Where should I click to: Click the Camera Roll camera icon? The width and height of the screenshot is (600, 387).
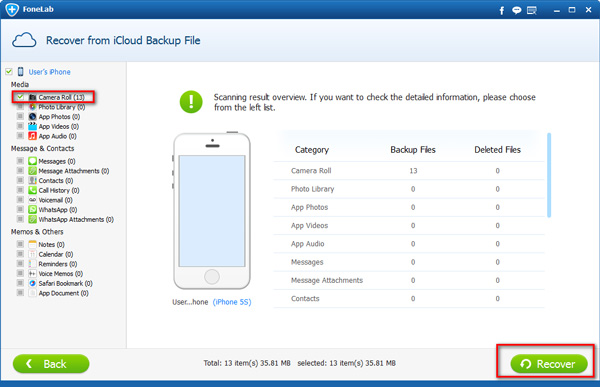pos(33,97)
